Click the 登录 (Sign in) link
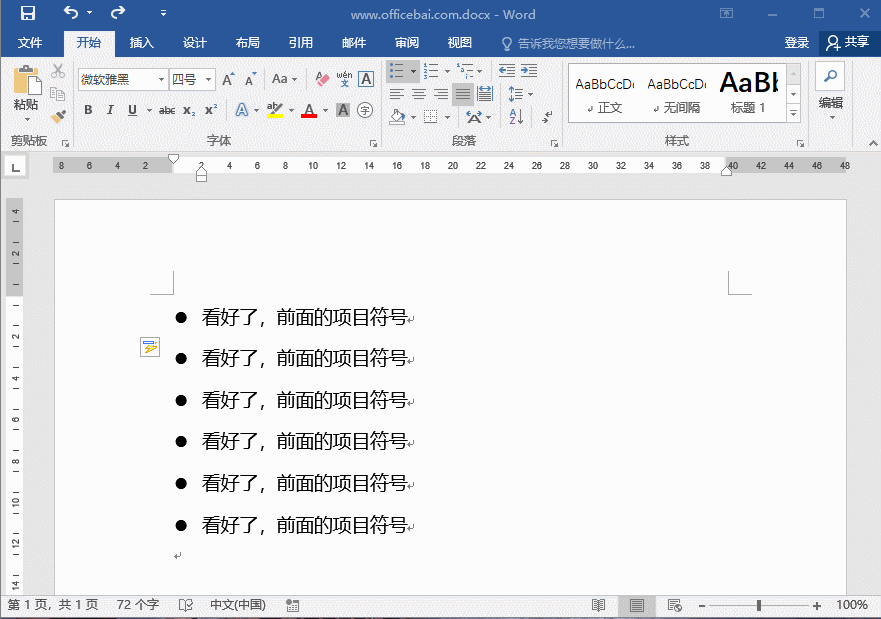The width and height of the screenshot is (881, 619). coord(797,43)
